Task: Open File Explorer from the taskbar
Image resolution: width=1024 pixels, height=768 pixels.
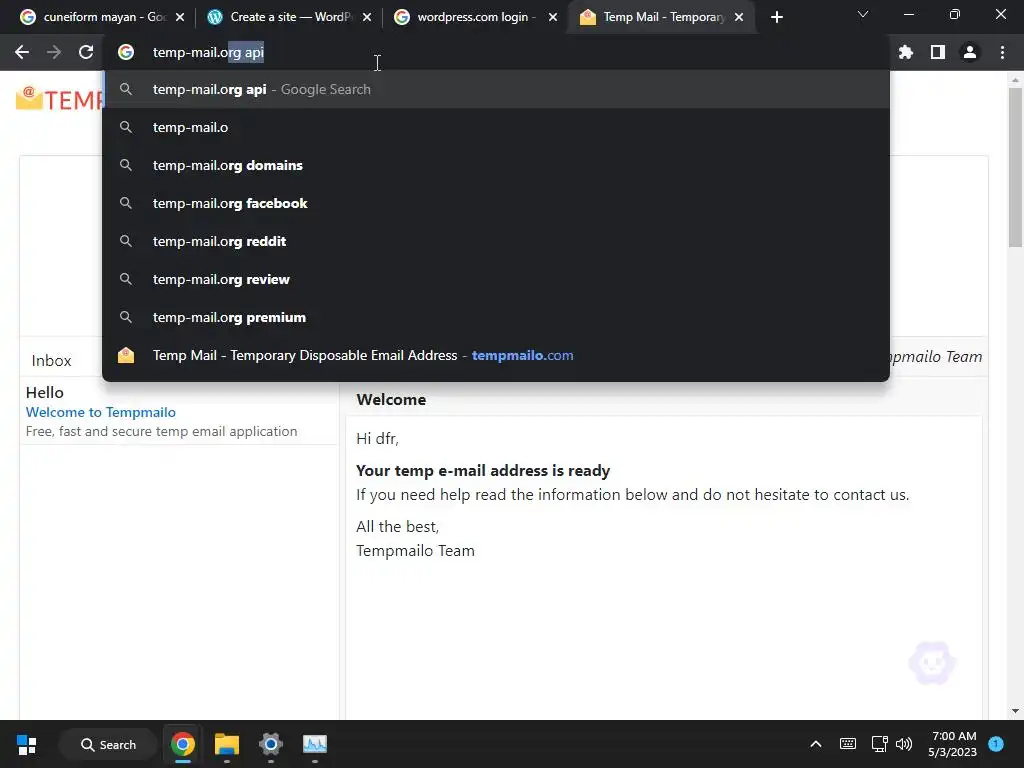Action: [x=227, y=744]
